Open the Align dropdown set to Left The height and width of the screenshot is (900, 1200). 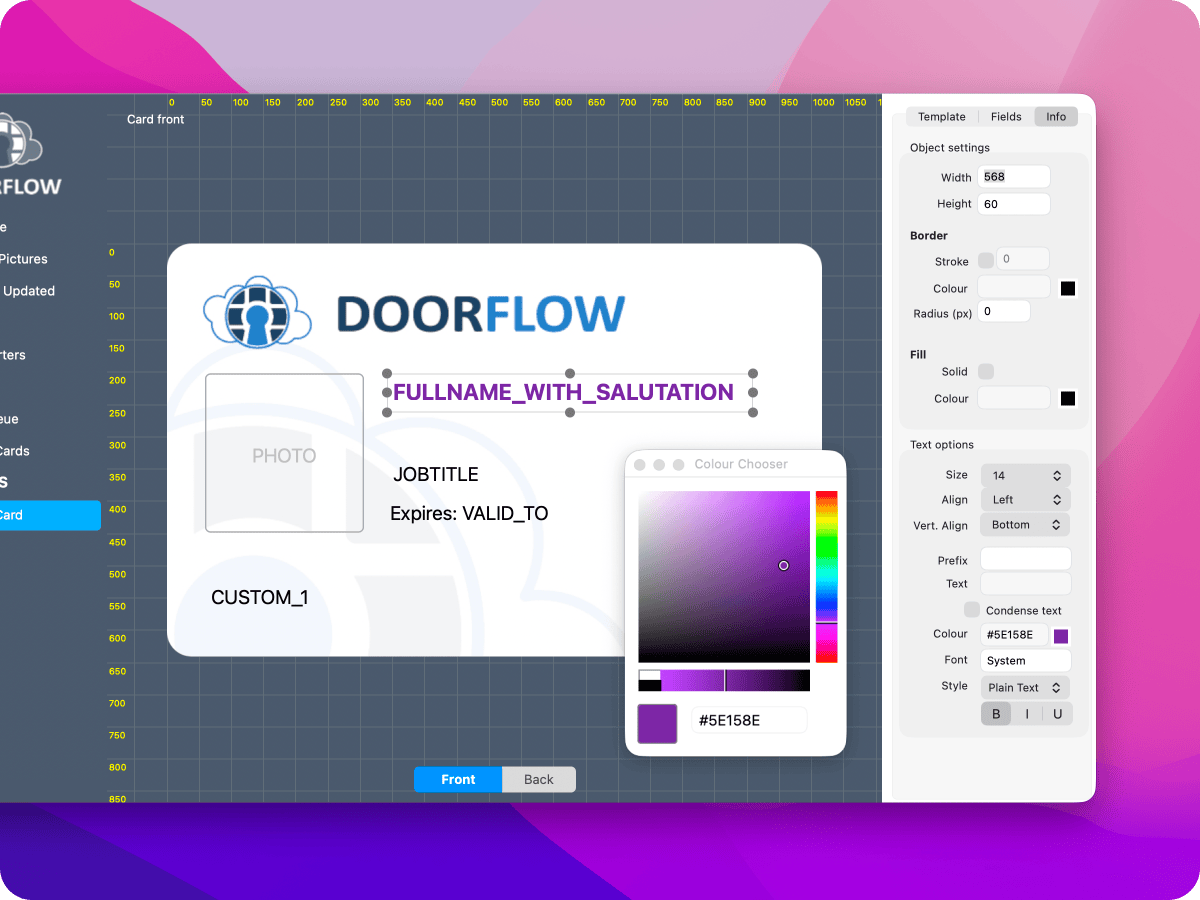pyautogui.click(x=1026, y=500)
